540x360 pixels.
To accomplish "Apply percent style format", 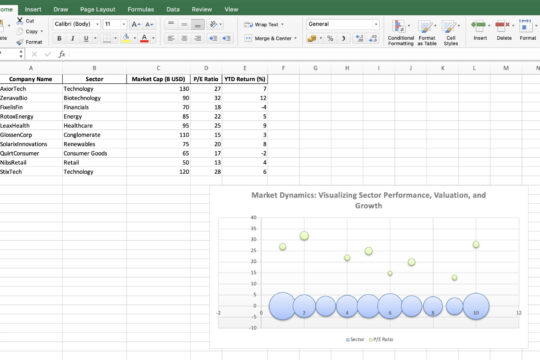I will [x=330, y=38].
